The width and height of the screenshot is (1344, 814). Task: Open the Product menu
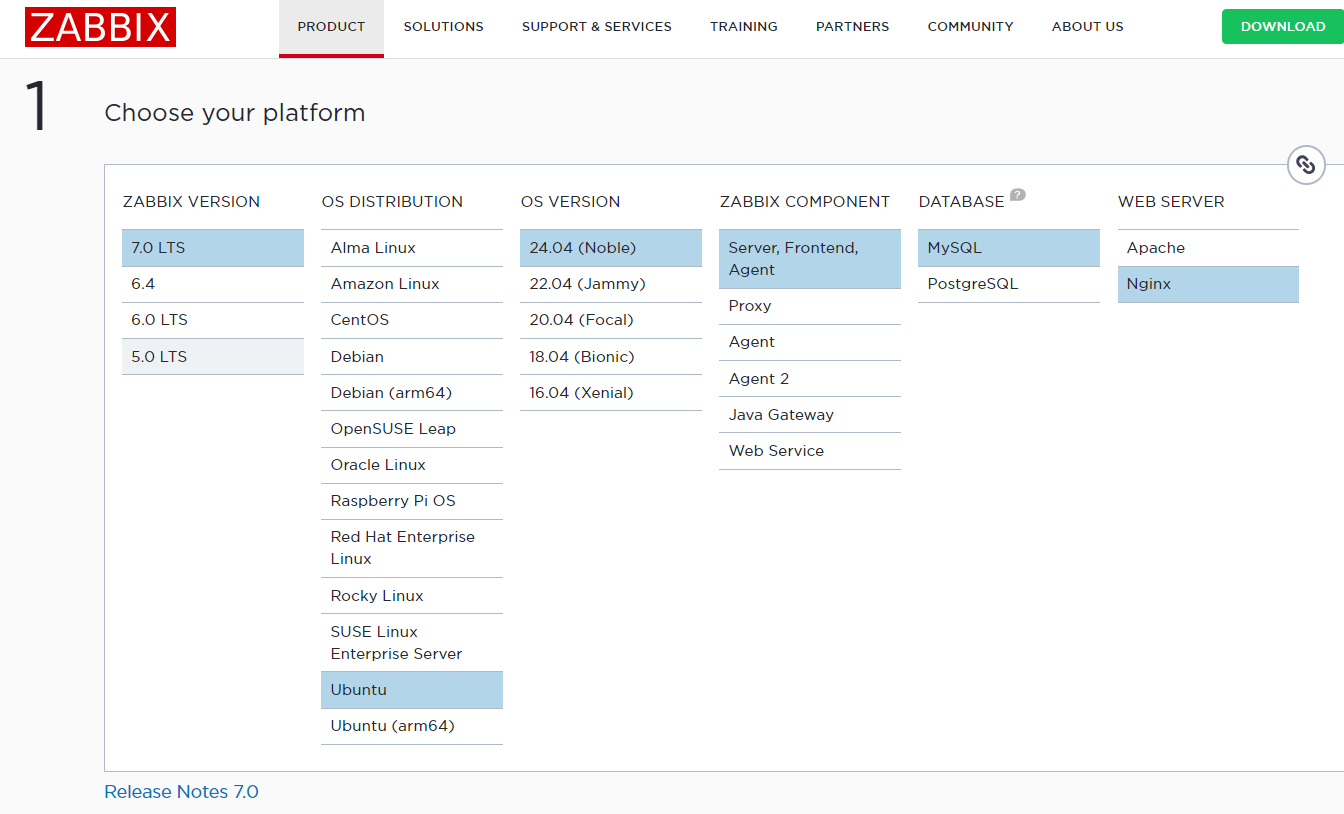point(331,27)
